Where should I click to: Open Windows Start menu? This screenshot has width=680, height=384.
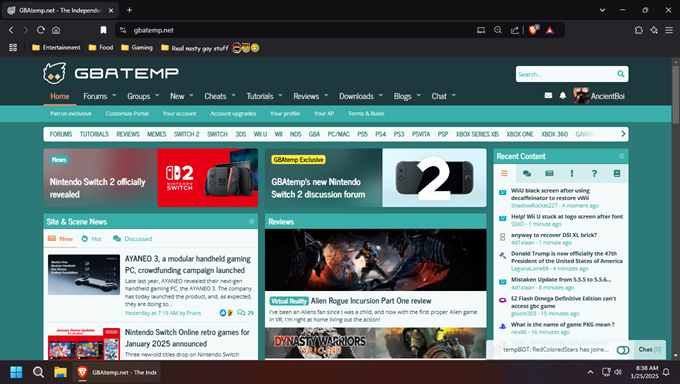(16, 372)
